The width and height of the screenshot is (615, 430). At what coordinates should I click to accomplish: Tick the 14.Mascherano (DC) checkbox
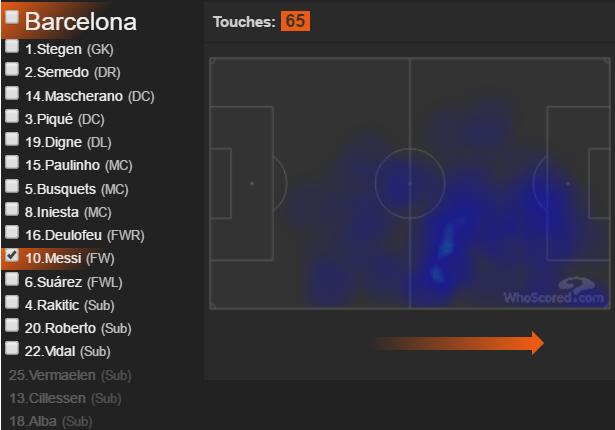tap(12, 94)
